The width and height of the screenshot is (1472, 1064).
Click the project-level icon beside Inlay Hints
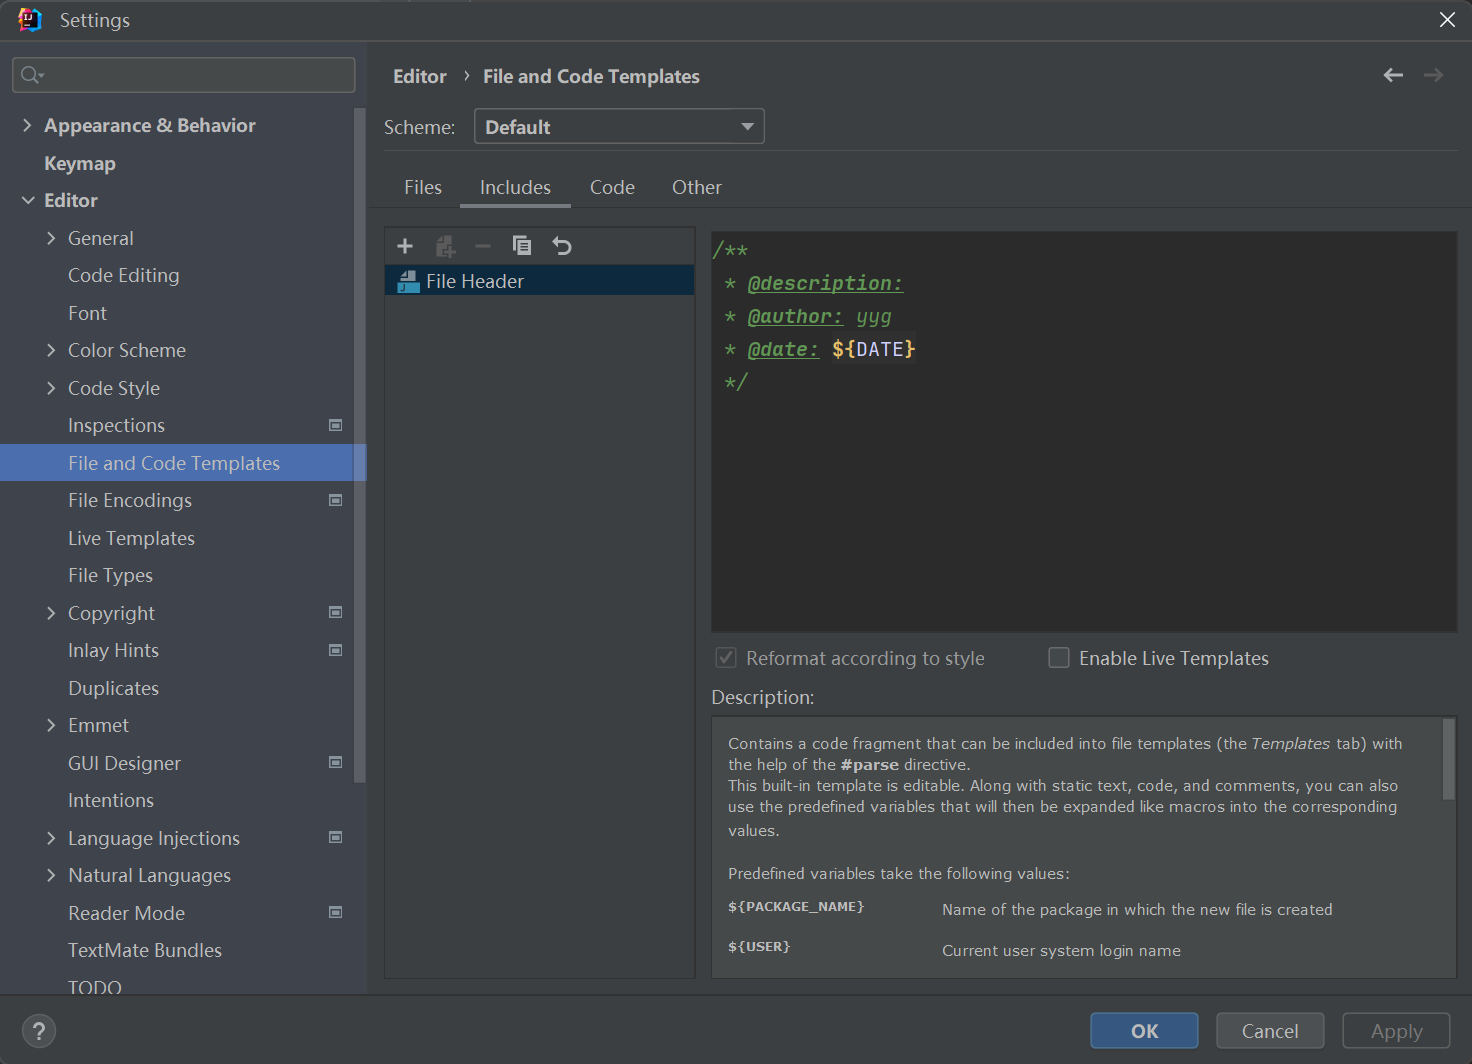(336, 650)
